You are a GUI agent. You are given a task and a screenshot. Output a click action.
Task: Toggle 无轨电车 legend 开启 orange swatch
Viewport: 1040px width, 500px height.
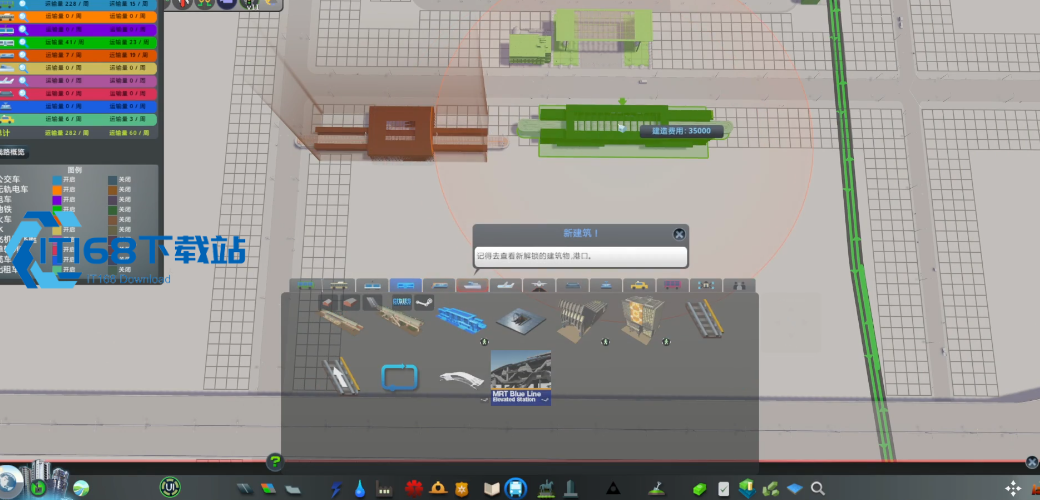point(58,190)
